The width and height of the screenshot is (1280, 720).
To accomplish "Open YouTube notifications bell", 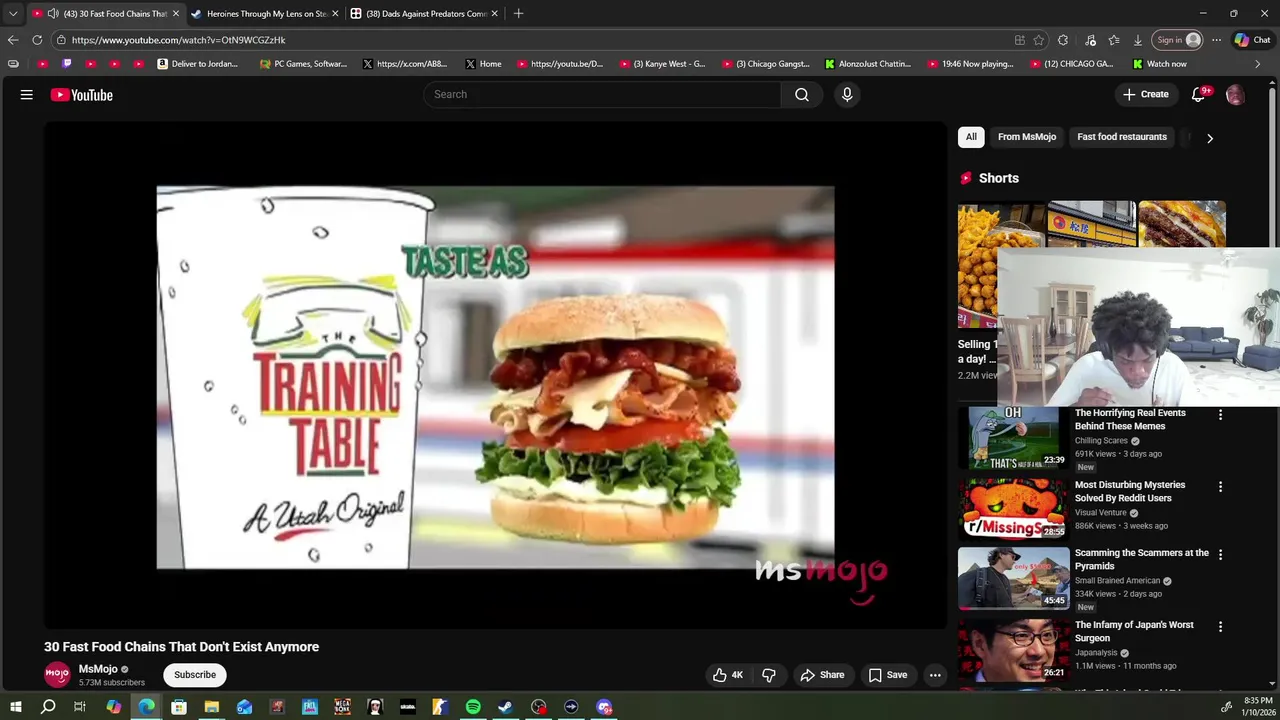I will pyautogui.click(x=1199, y=94).
